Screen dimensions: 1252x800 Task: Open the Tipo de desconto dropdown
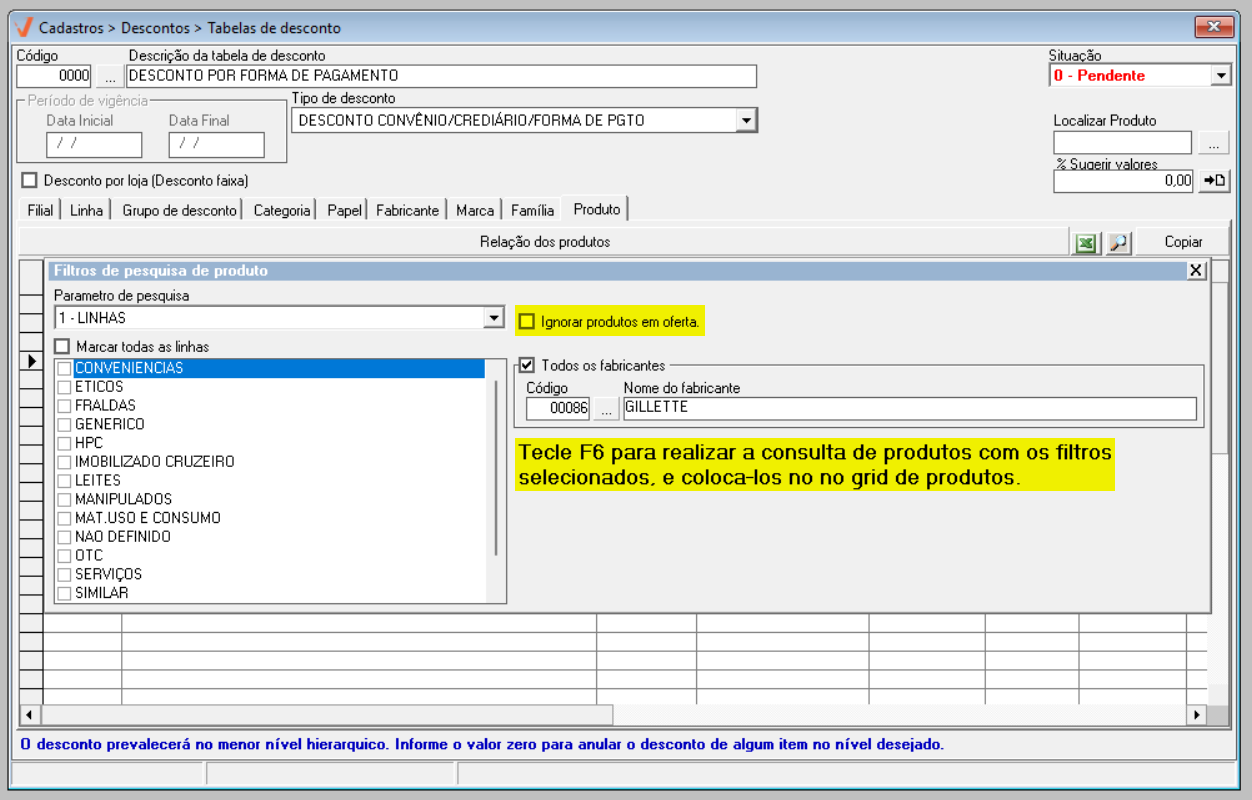click(745, 121)
